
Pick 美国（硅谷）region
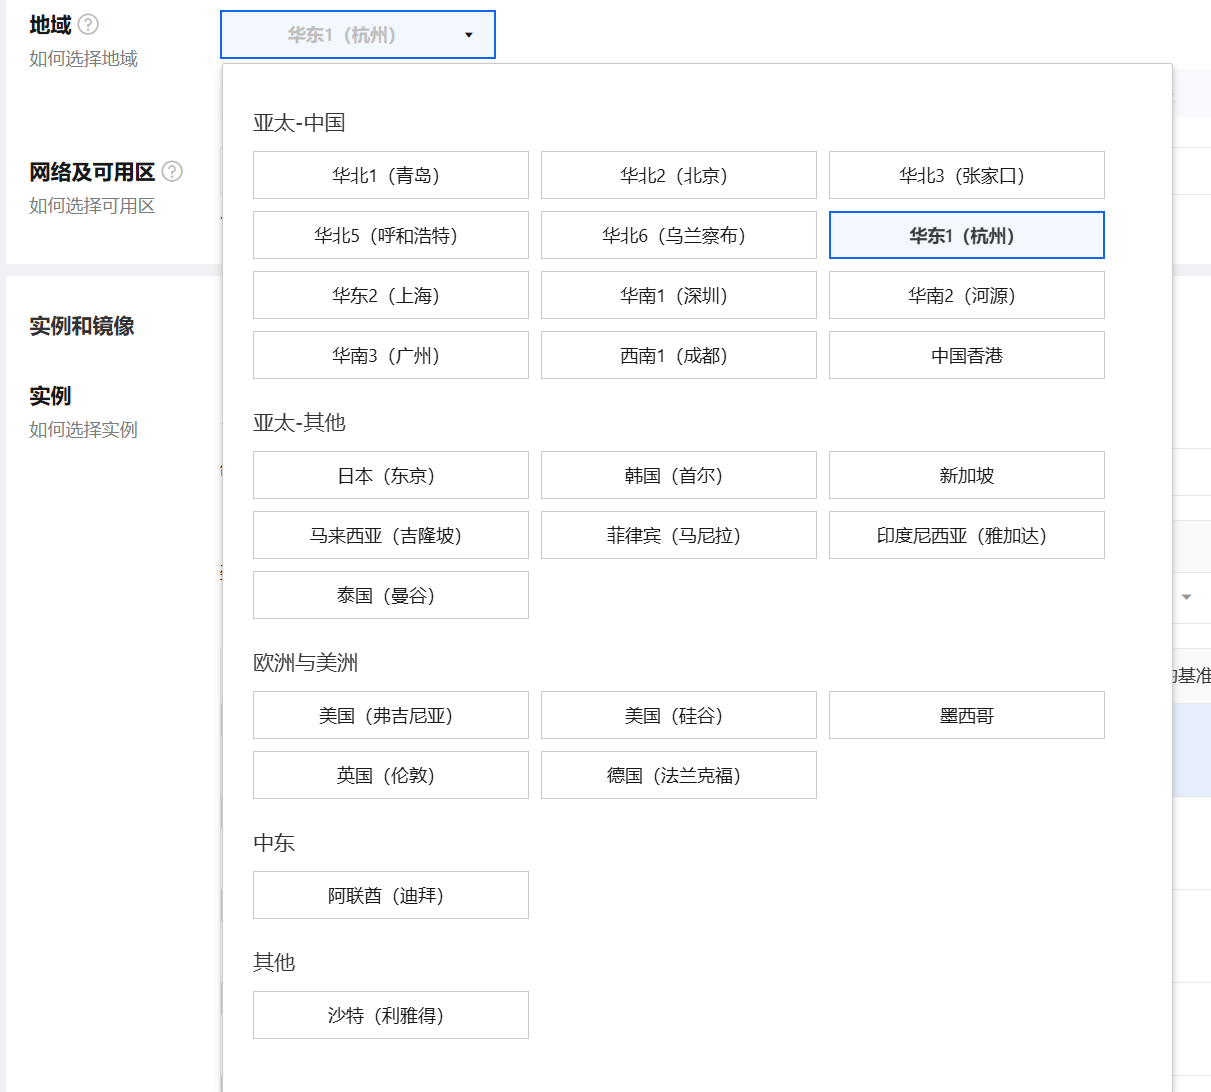[x=678, y=716]
